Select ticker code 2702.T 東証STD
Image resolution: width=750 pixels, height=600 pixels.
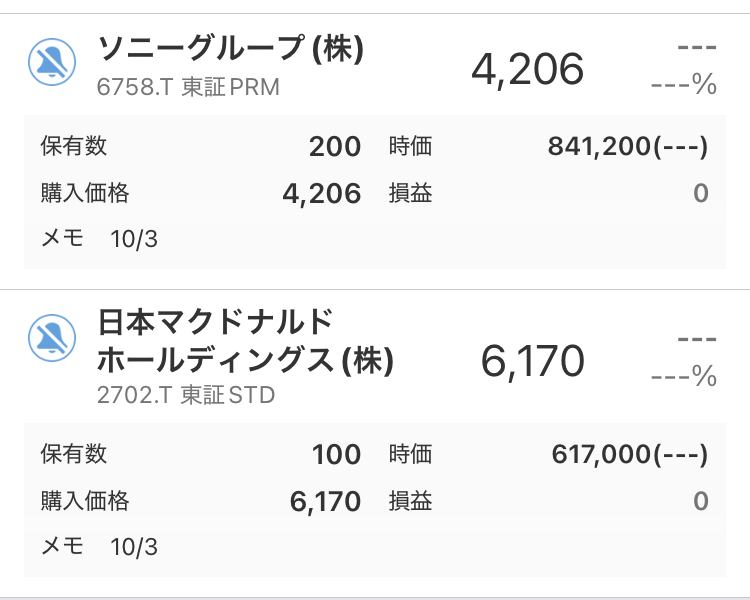point(185,395)
